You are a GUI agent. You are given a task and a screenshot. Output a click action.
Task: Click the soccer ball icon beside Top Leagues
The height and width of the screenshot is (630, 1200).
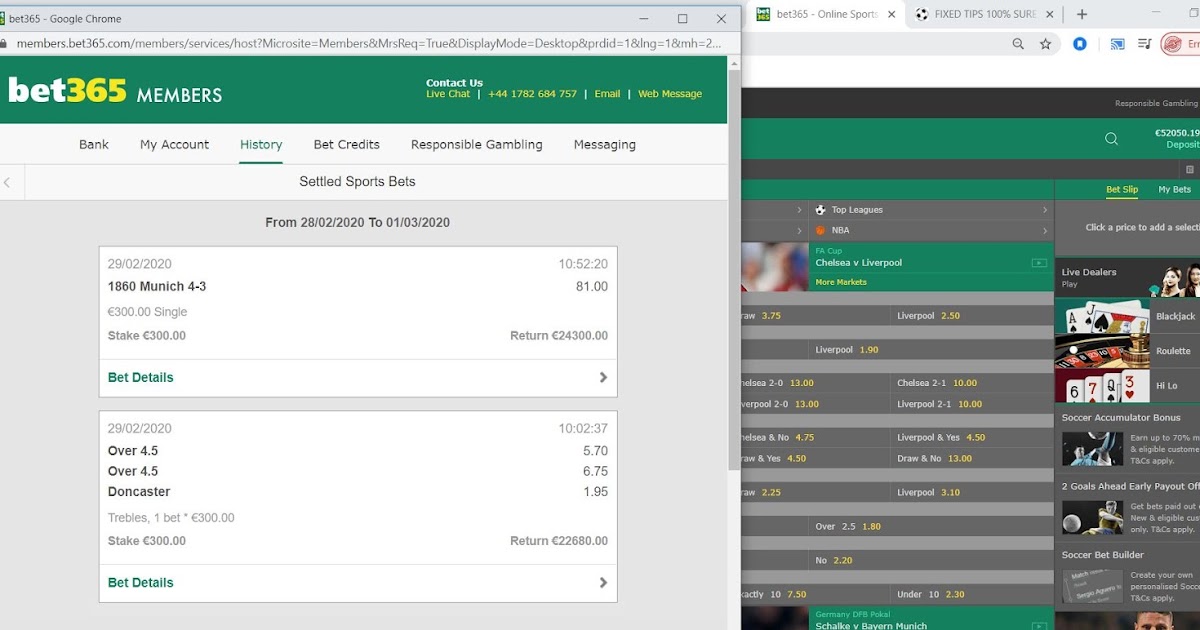coord(821,210)
